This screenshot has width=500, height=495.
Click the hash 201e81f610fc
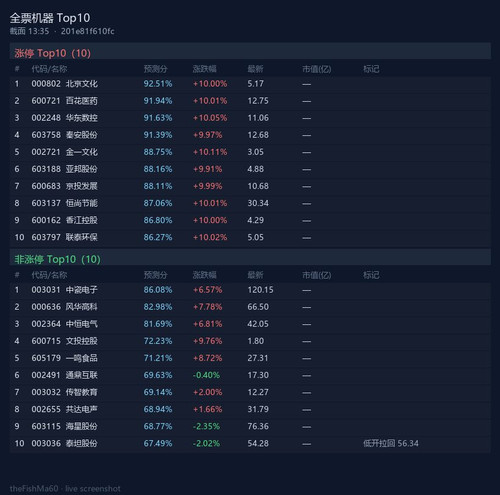tap(87, 31)
